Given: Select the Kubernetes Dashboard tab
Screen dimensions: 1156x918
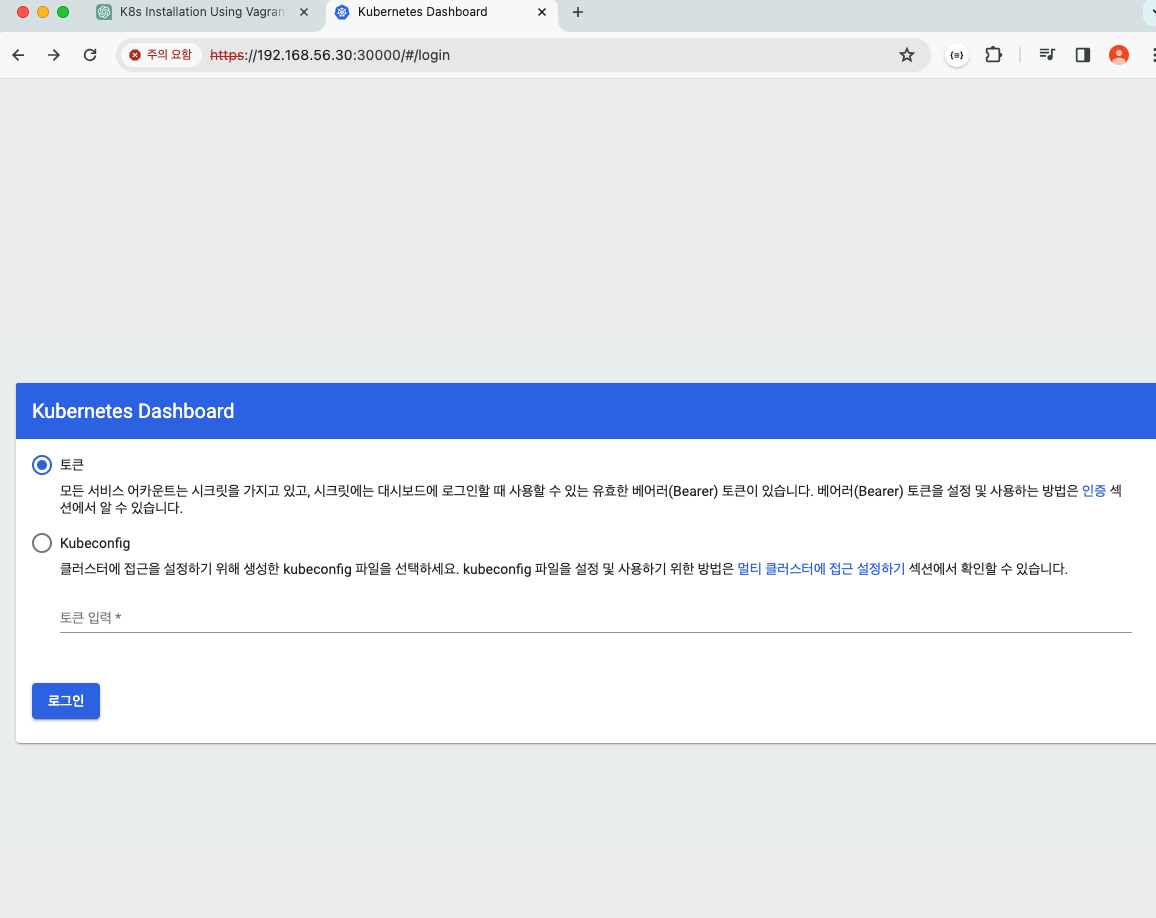Looking at the screenshot, I should (441, 13).
